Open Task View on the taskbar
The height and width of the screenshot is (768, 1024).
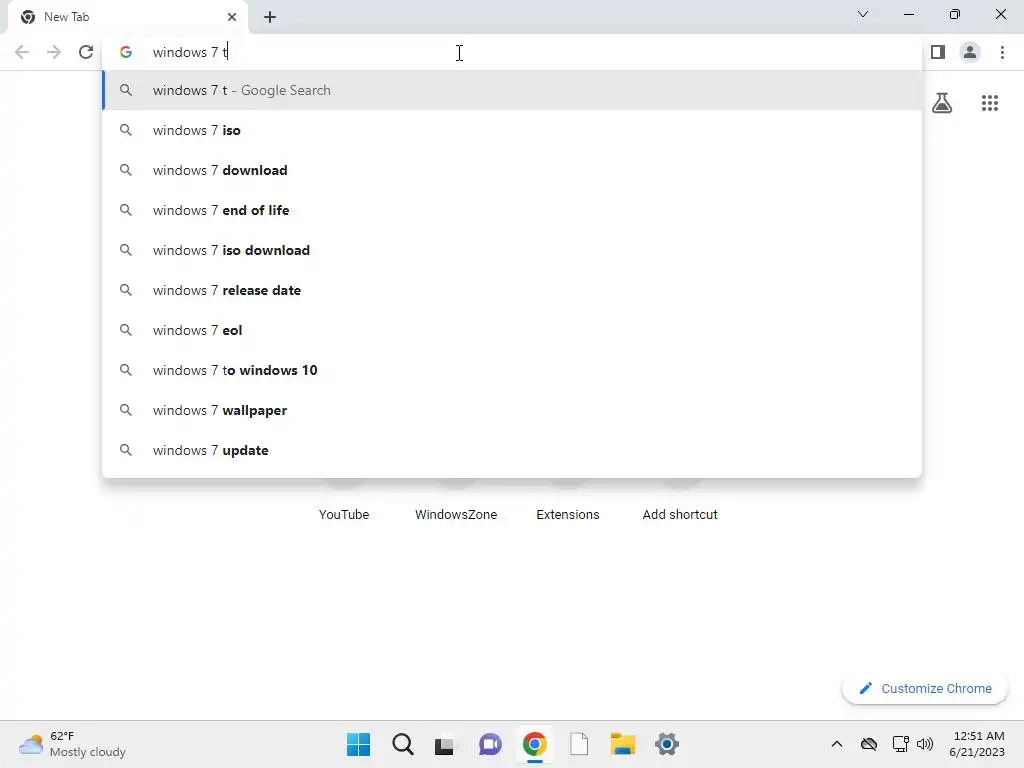445,744
